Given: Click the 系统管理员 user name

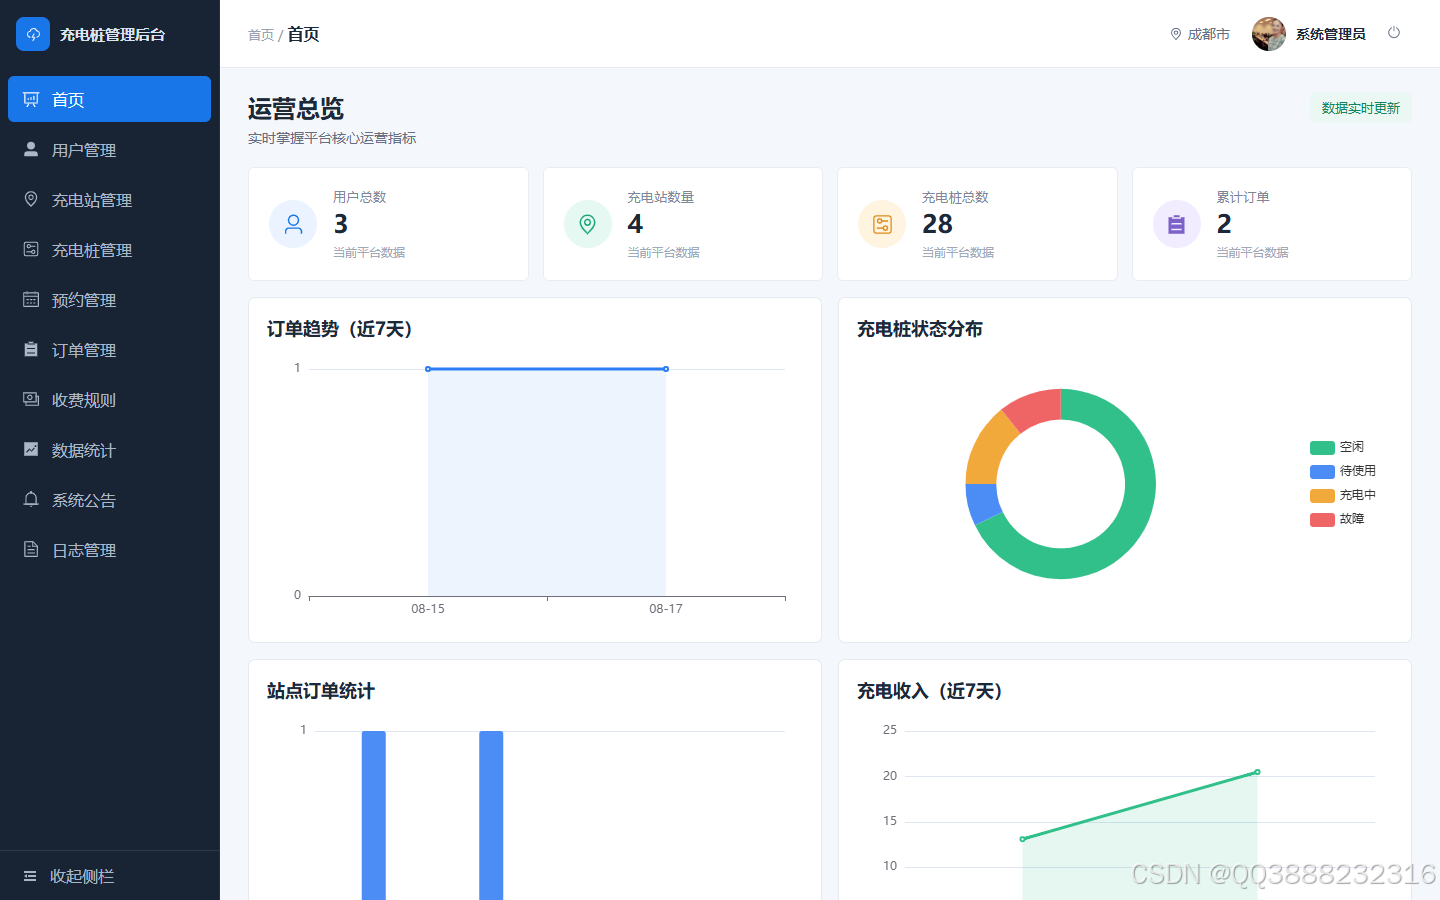Looking at the screenshot, I should [x=1330, y=34].
